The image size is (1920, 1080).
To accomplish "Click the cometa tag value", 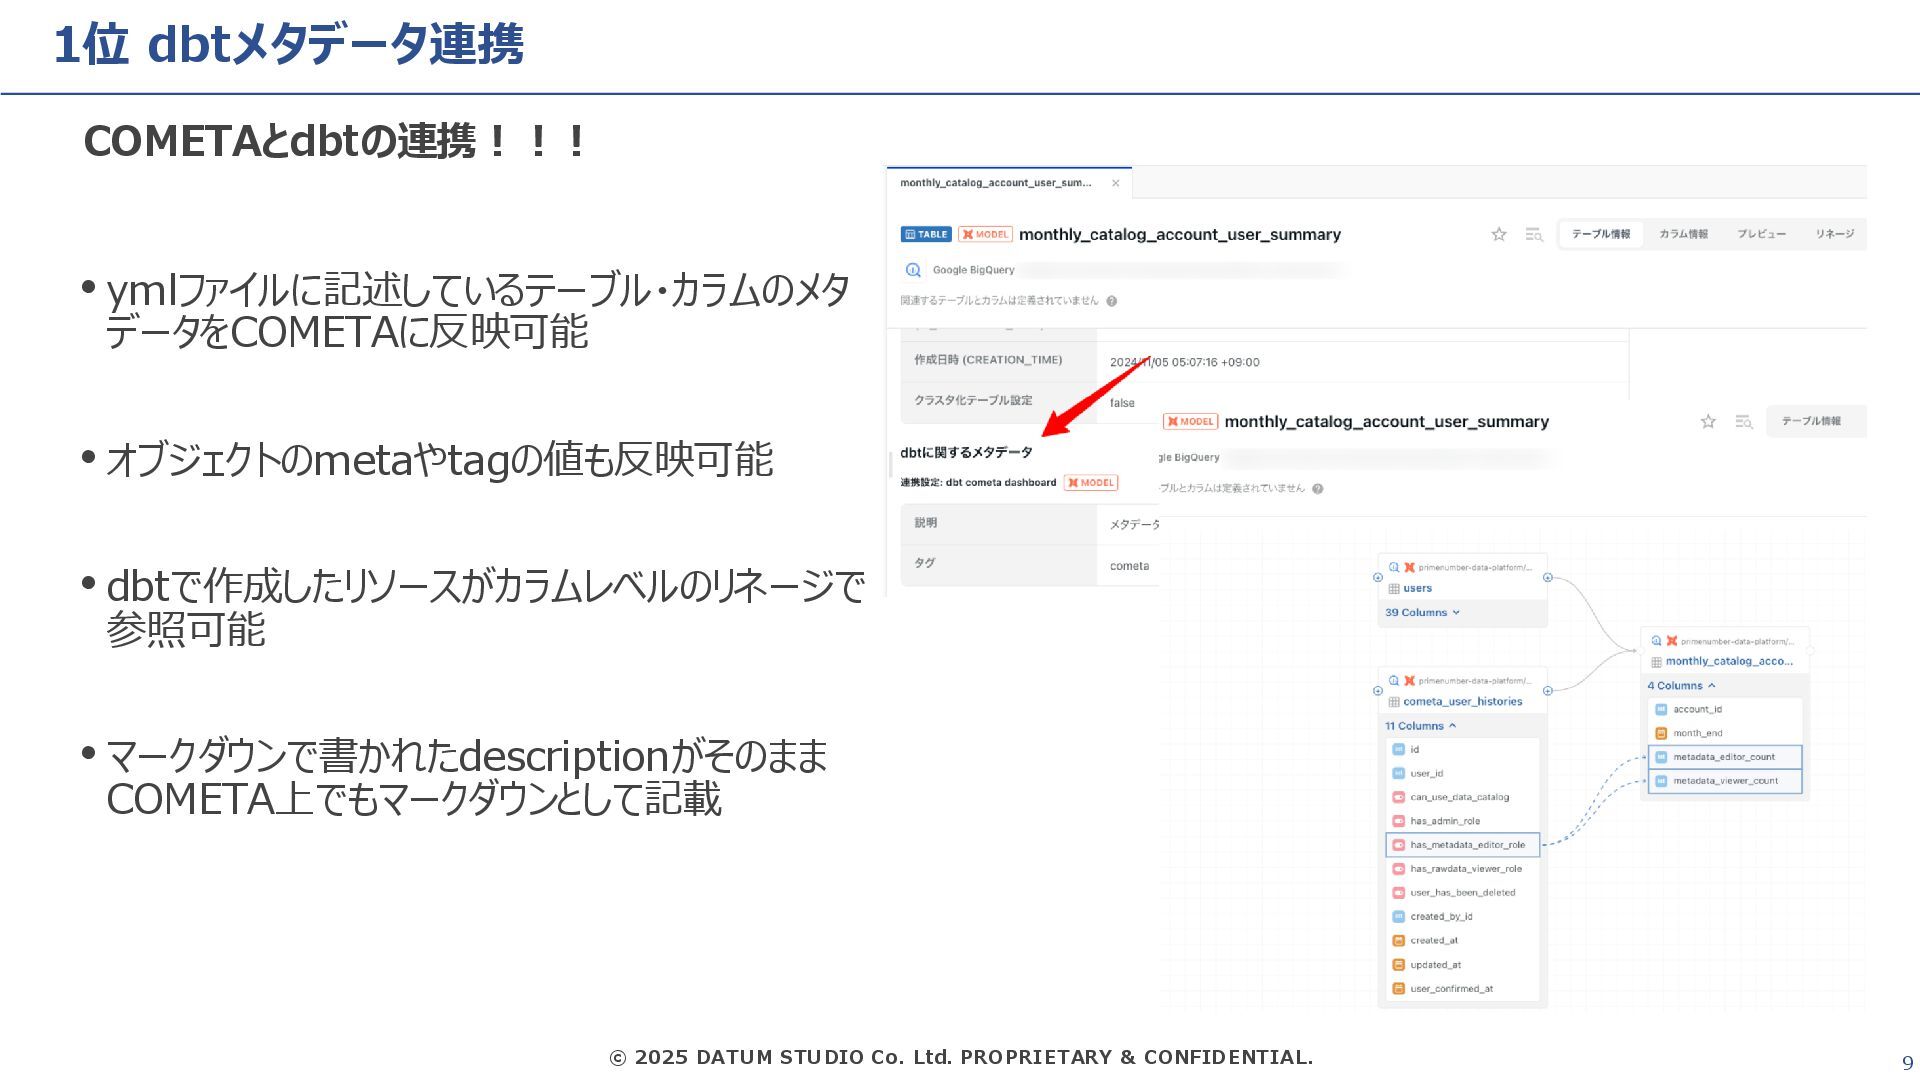I will 1130,567.
